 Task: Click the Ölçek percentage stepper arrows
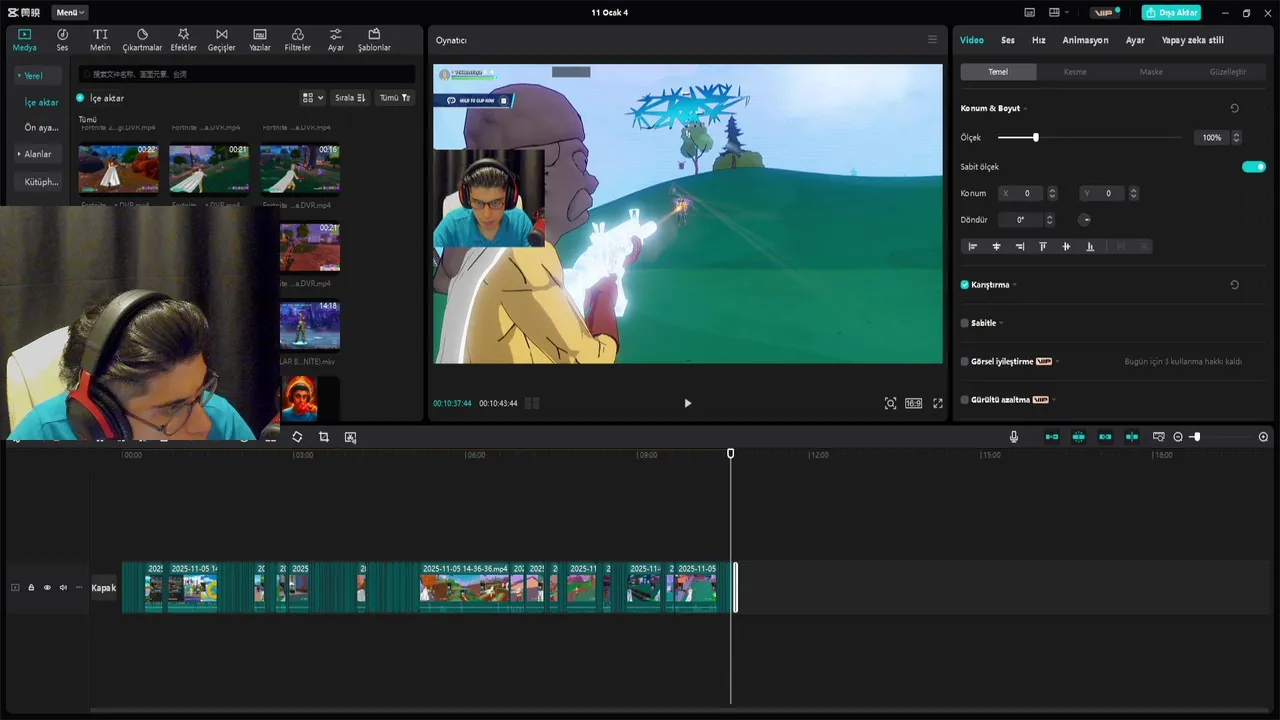click(x=1236, y=137)
